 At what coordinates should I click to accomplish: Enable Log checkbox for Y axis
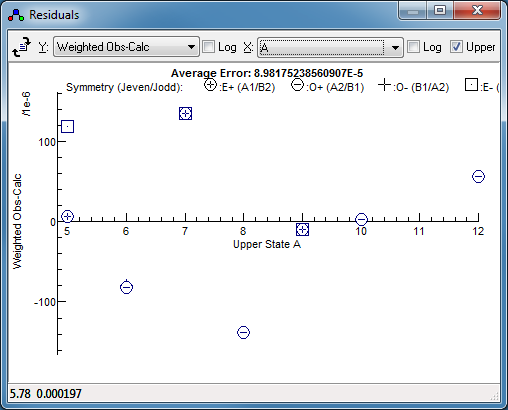coord(209,47)
